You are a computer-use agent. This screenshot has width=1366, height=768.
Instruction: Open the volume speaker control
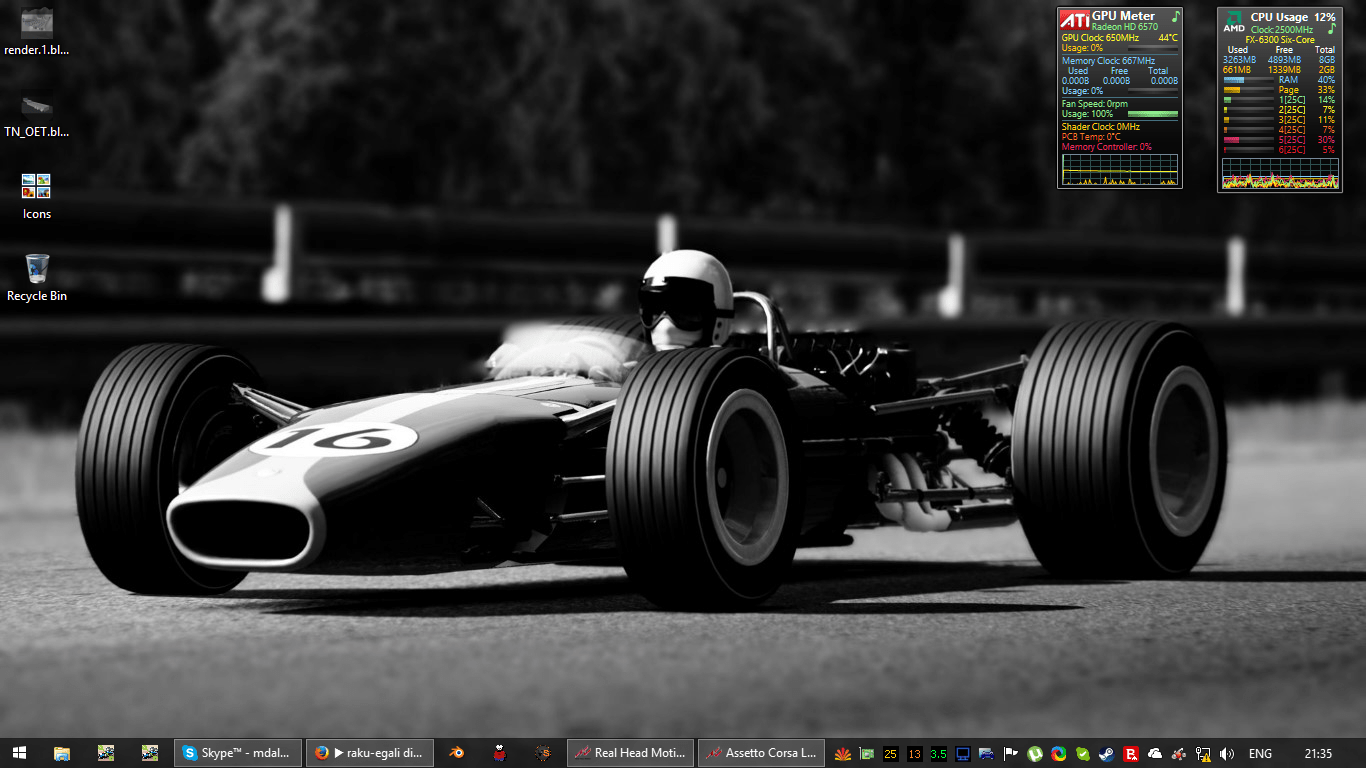click(1227, 754)
